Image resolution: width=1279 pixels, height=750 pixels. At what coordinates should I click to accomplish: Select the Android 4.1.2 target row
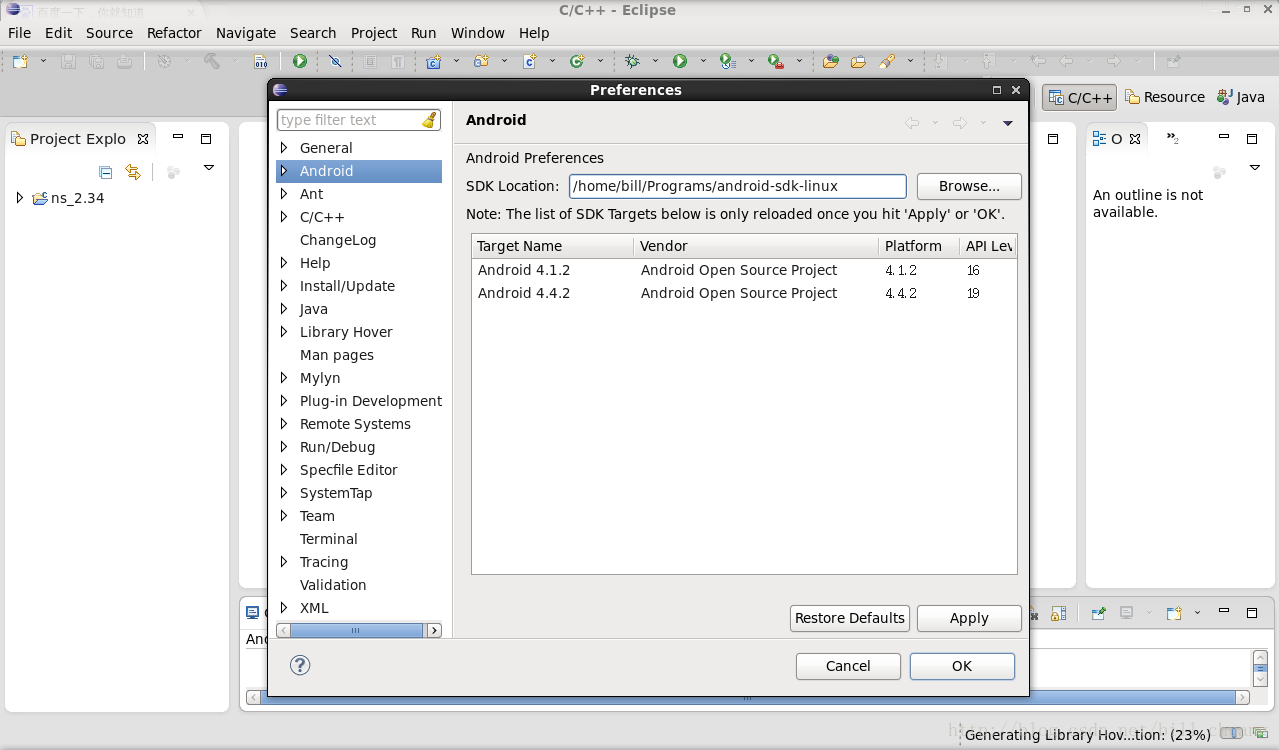pyautogui.click(x=744, y=270)
